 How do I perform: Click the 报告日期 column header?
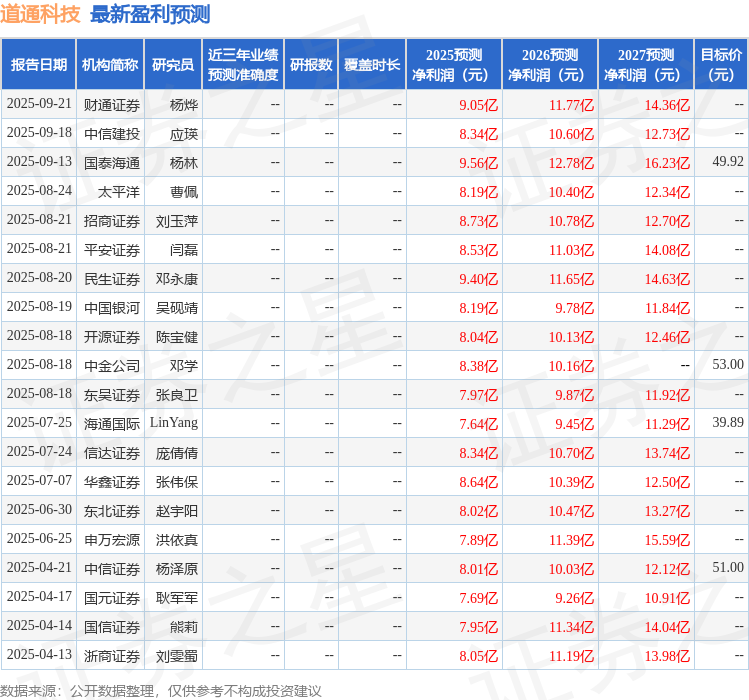tap(39, 65)
